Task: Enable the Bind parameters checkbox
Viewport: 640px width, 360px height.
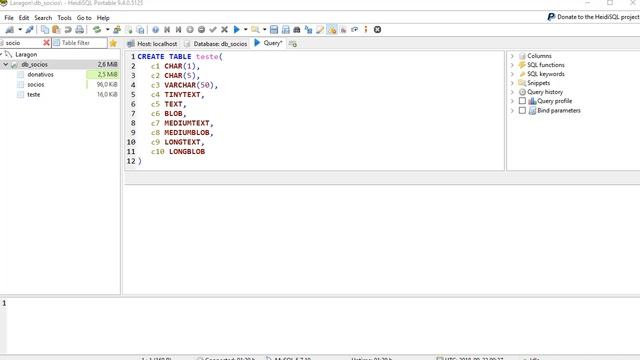Action: click(522, 111)
